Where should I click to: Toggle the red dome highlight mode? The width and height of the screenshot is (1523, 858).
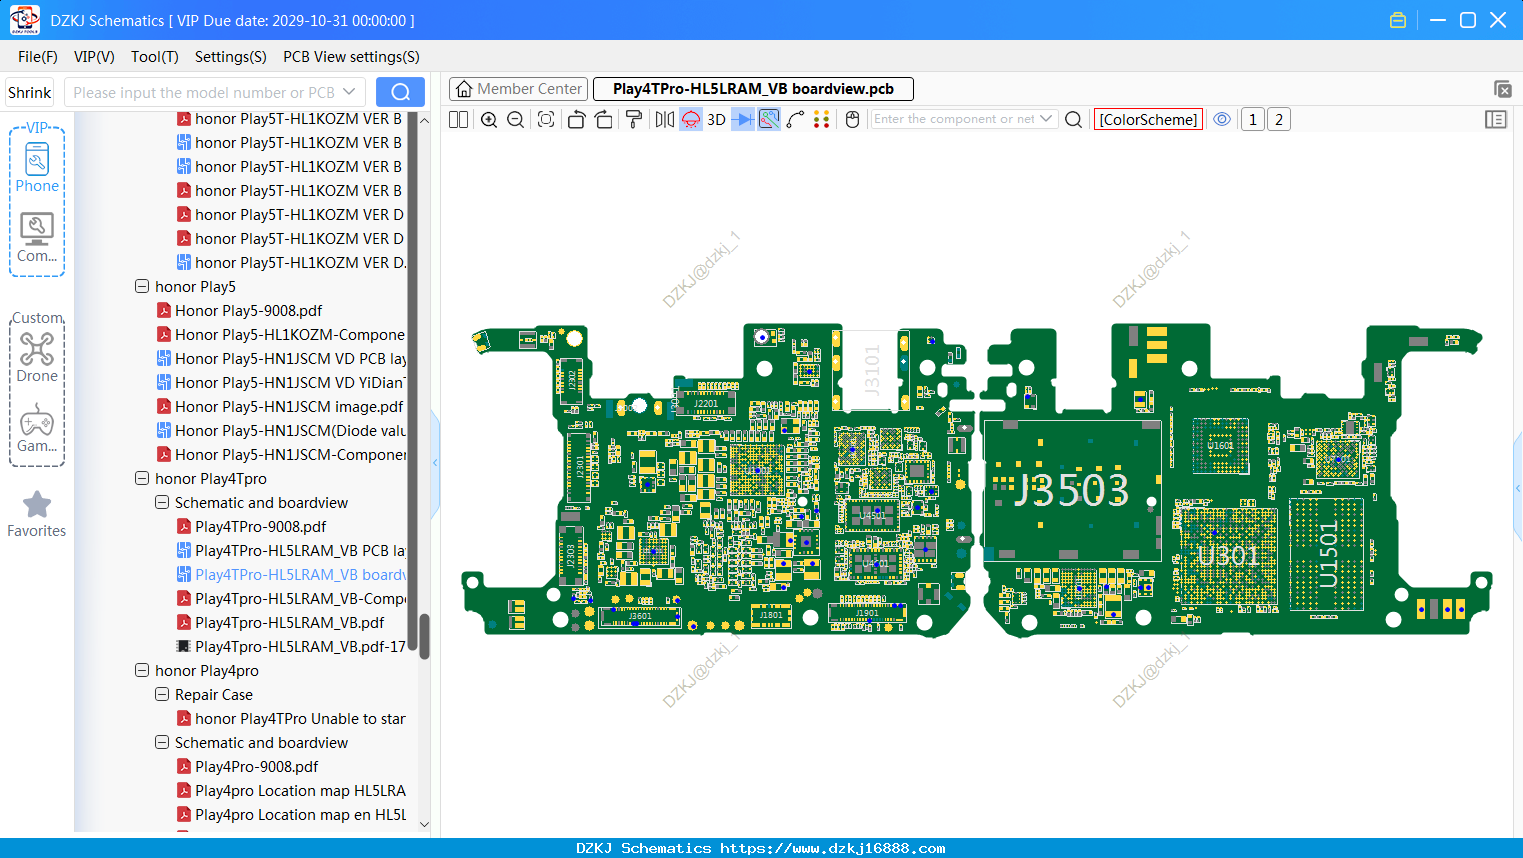691,119
